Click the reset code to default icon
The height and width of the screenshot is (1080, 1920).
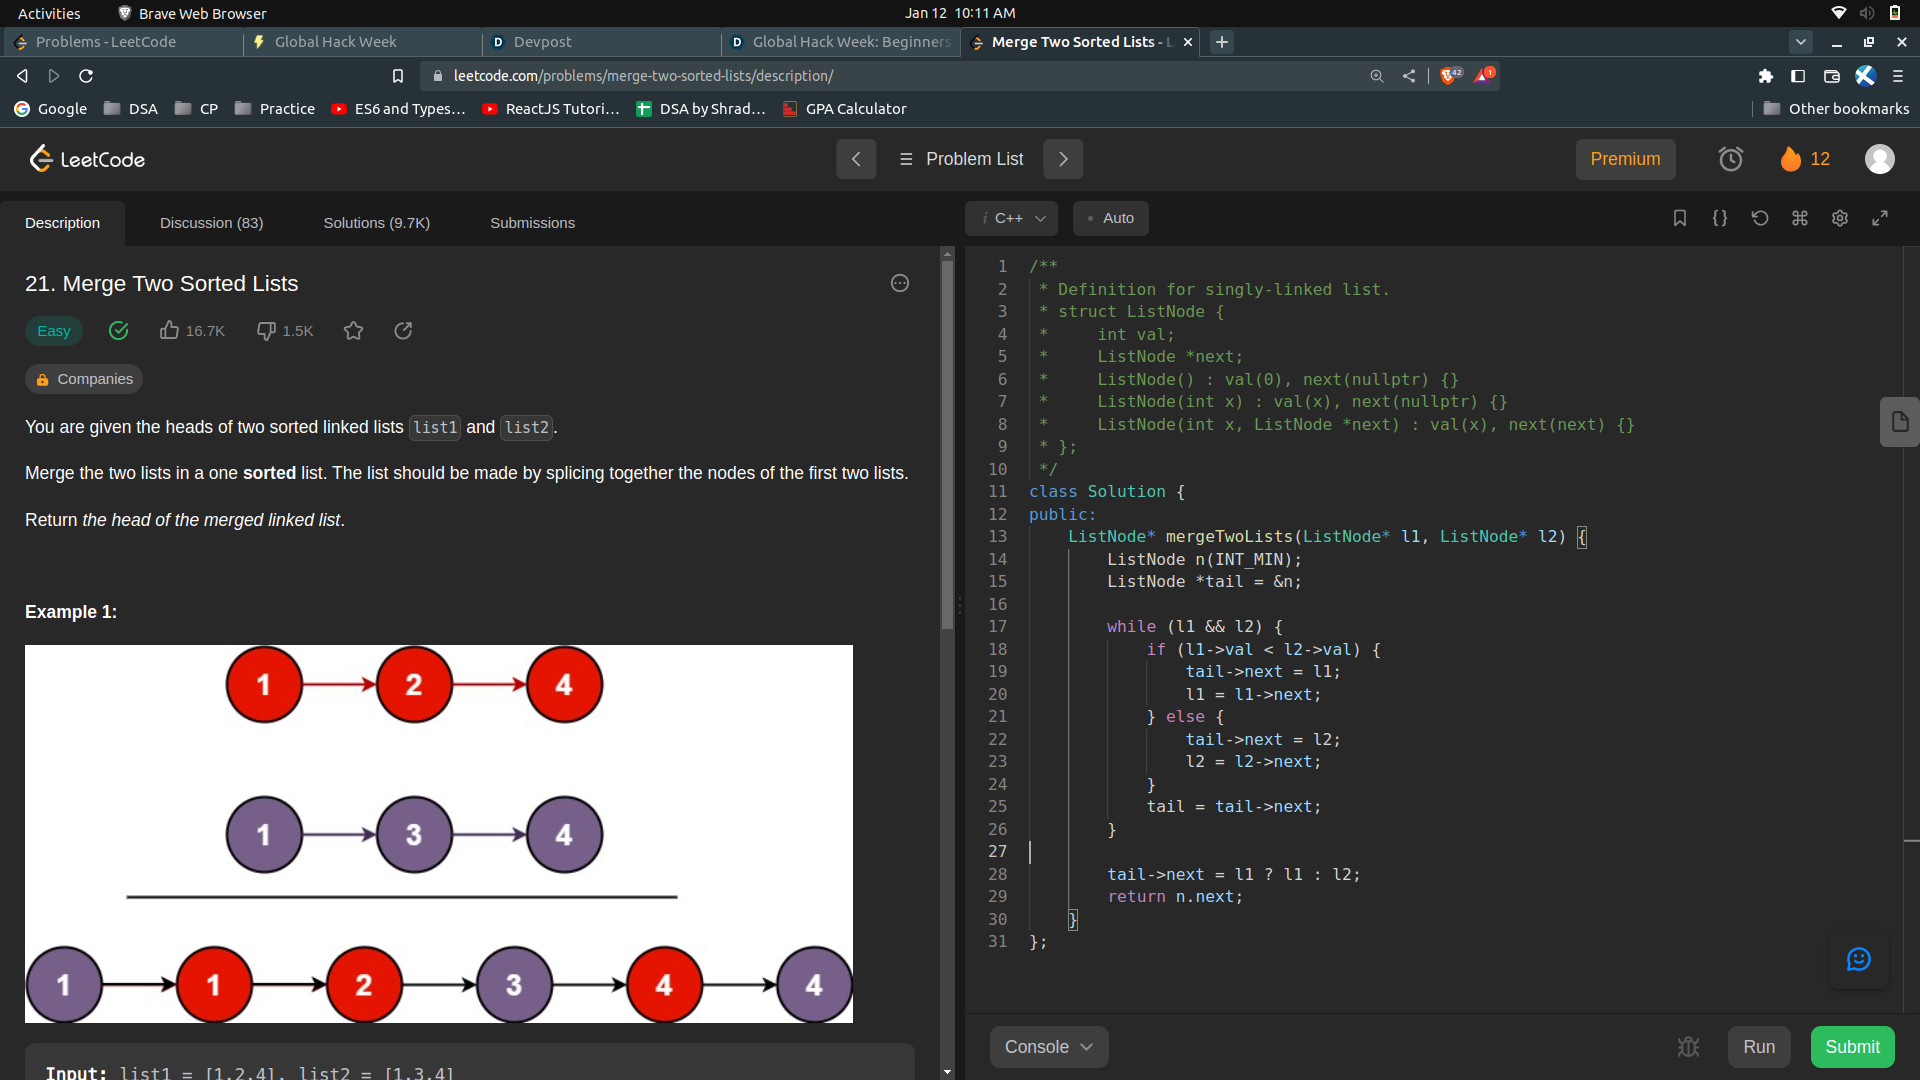[1760, 218]
